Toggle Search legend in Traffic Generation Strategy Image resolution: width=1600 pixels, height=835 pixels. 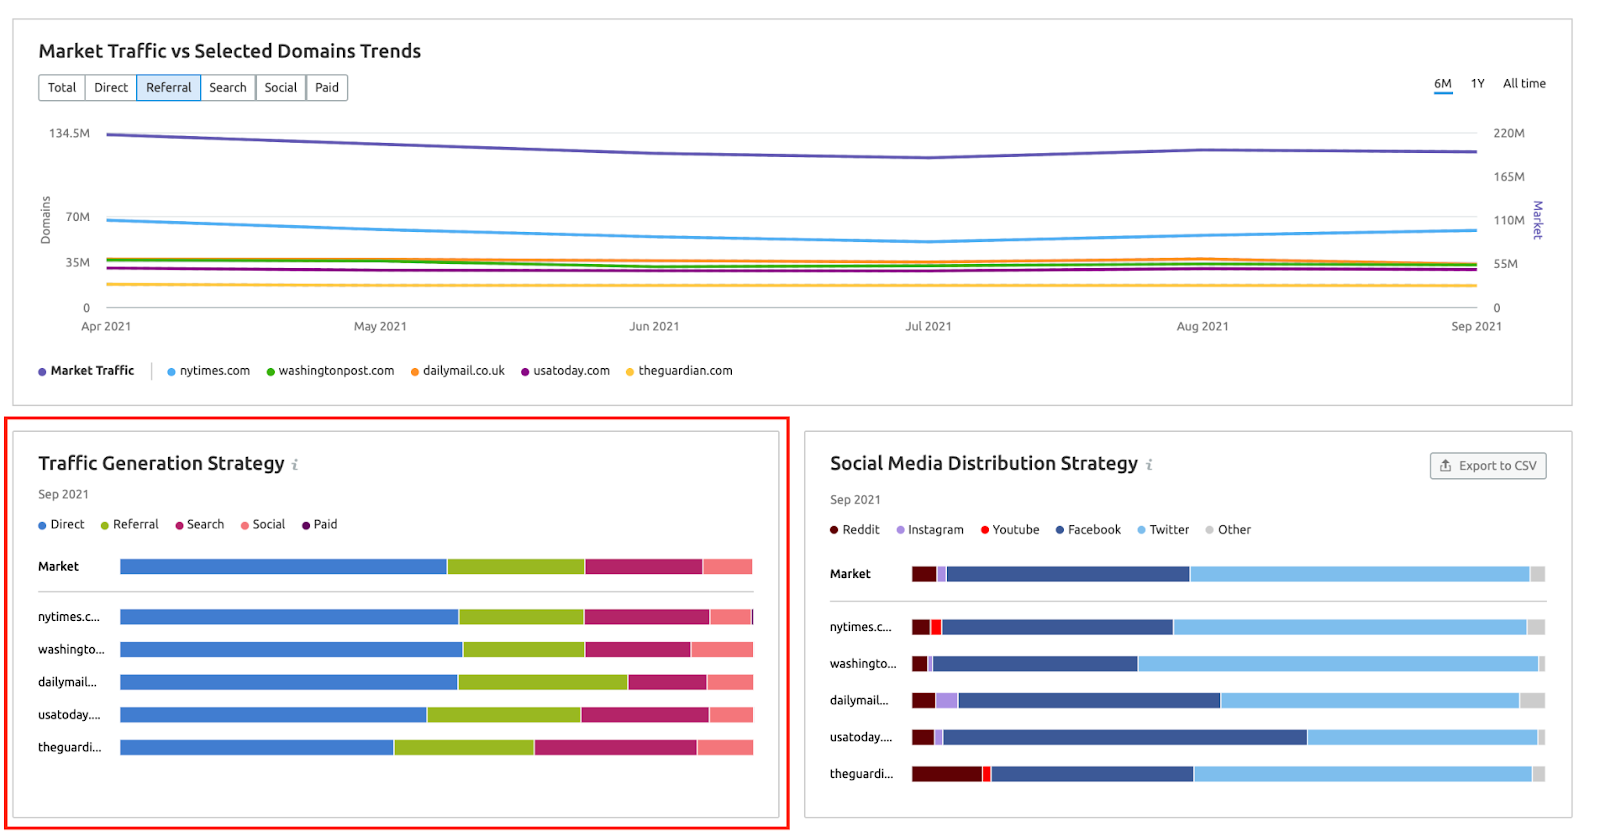click(x=199, y=525)
